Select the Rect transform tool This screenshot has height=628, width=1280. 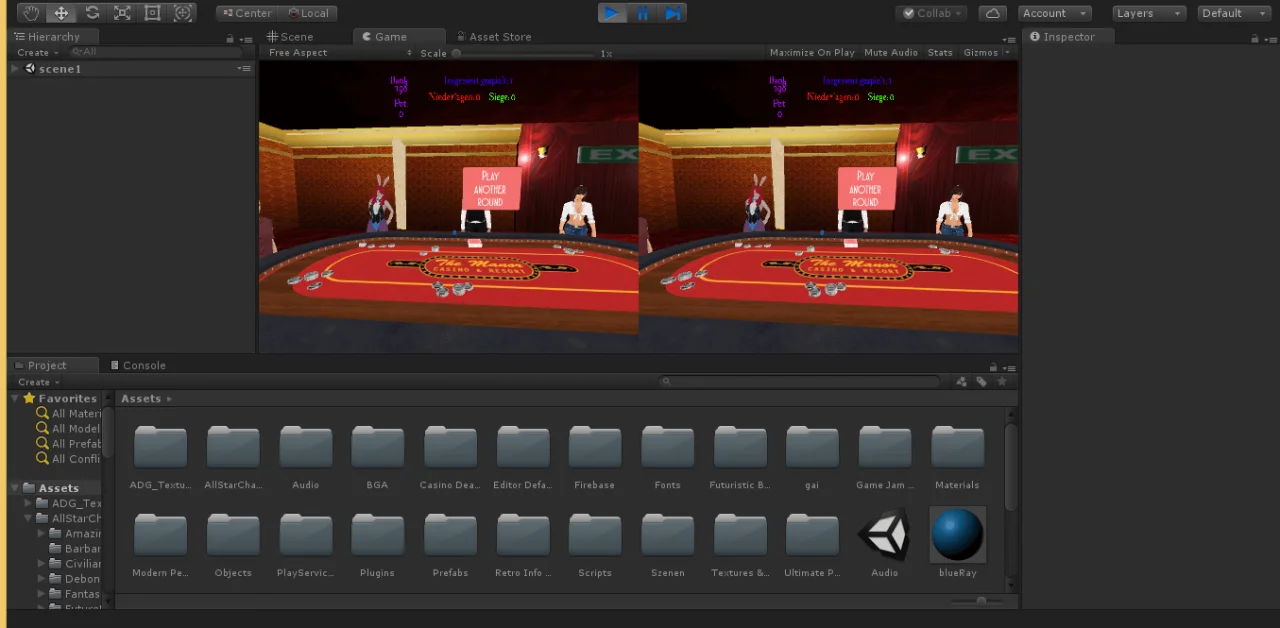(x=153, y=13)
